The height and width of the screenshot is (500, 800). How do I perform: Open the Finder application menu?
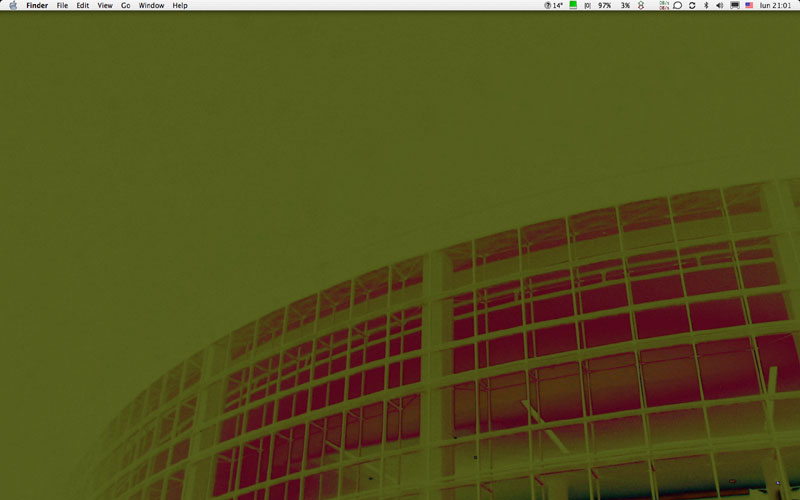pyautogui.click(x=37, y=5)
